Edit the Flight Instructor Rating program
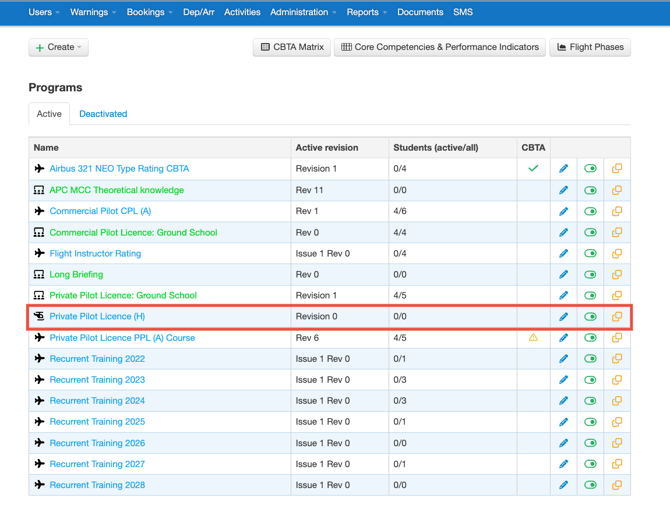670x509 pixels. coord(563,253)
